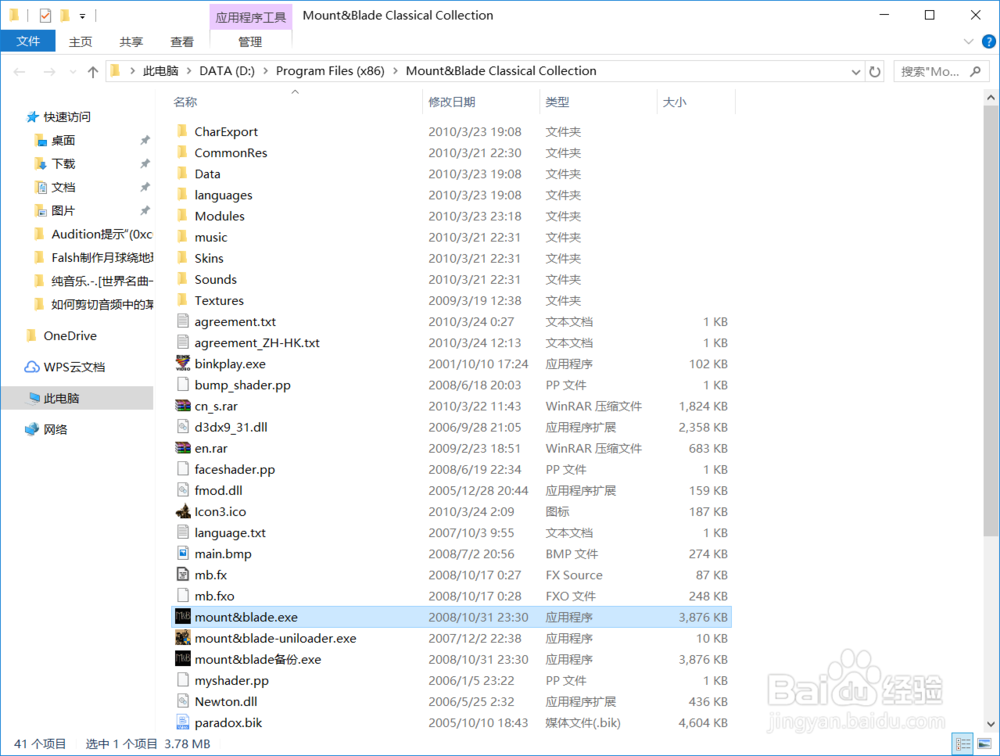Click the main.bmp image file icon
1000x756 pixels.
point(183,553)
